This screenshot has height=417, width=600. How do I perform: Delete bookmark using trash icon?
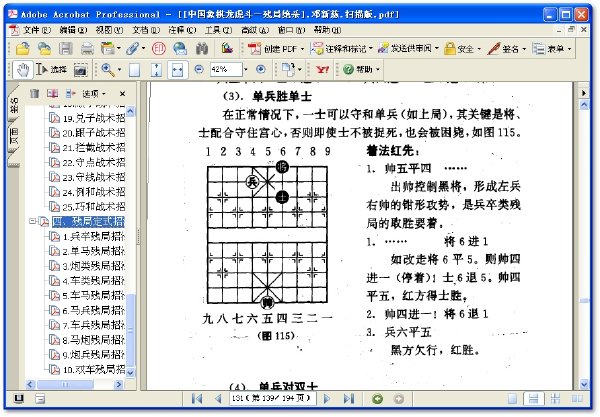[x=34, y=93]
